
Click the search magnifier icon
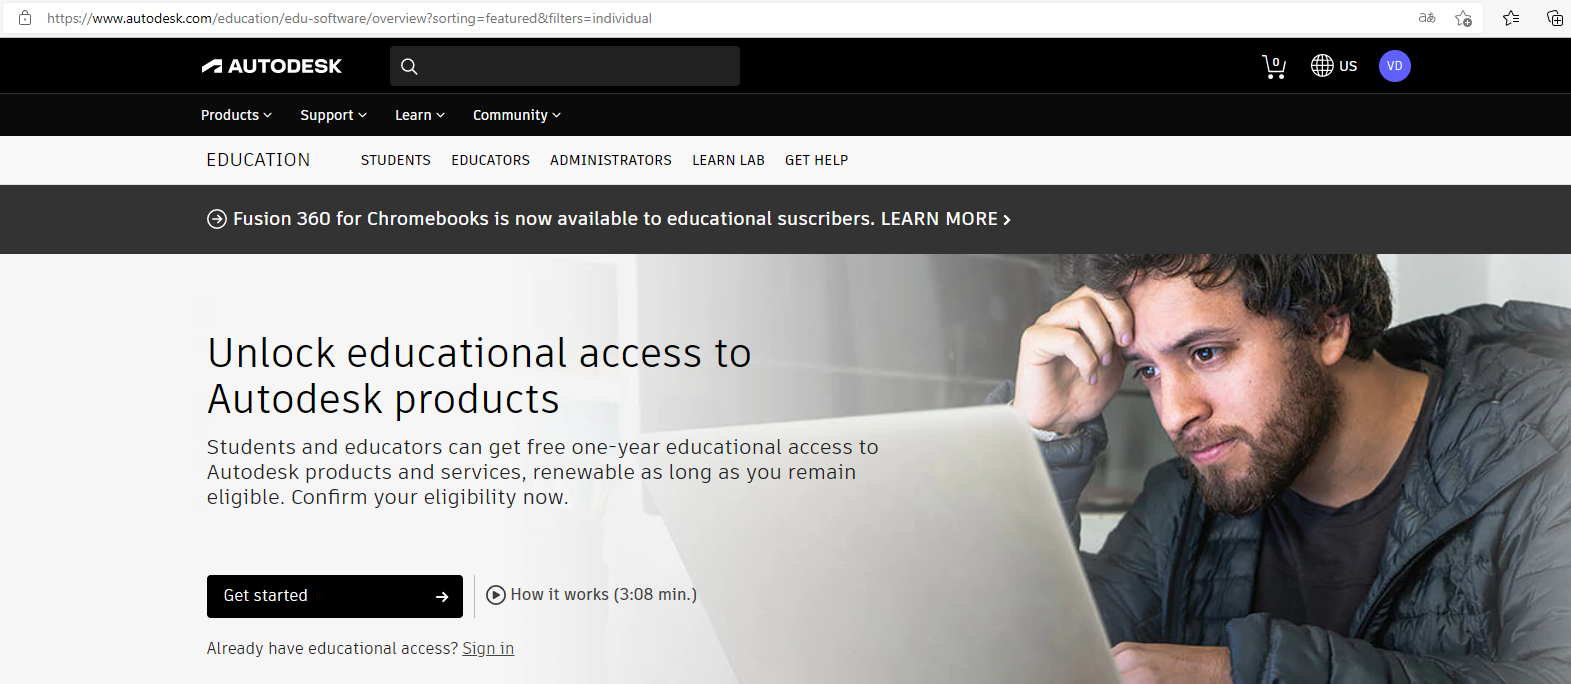[x=409, y=66]
